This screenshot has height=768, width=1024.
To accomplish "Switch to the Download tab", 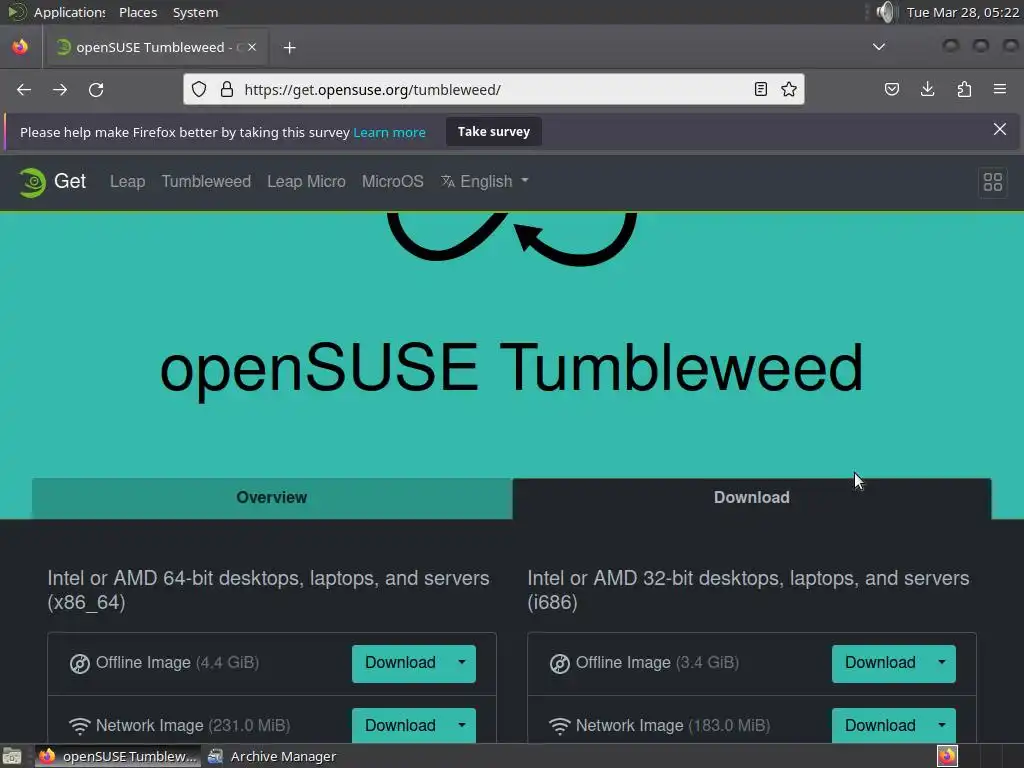I will click(752, 498).
